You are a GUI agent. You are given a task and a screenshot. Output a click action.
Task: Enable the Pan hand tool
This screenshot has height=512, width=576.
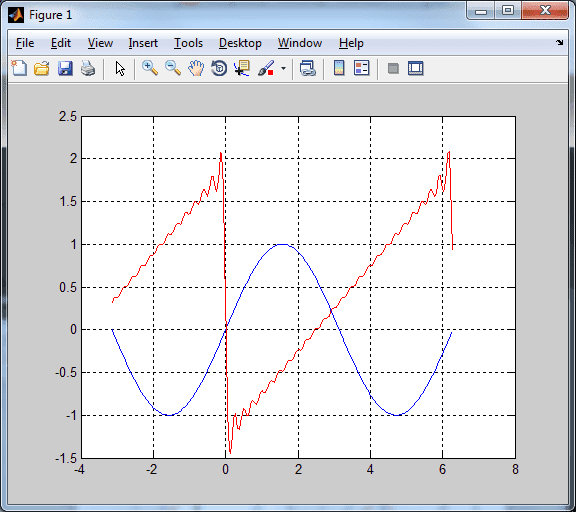coord(196,68)
